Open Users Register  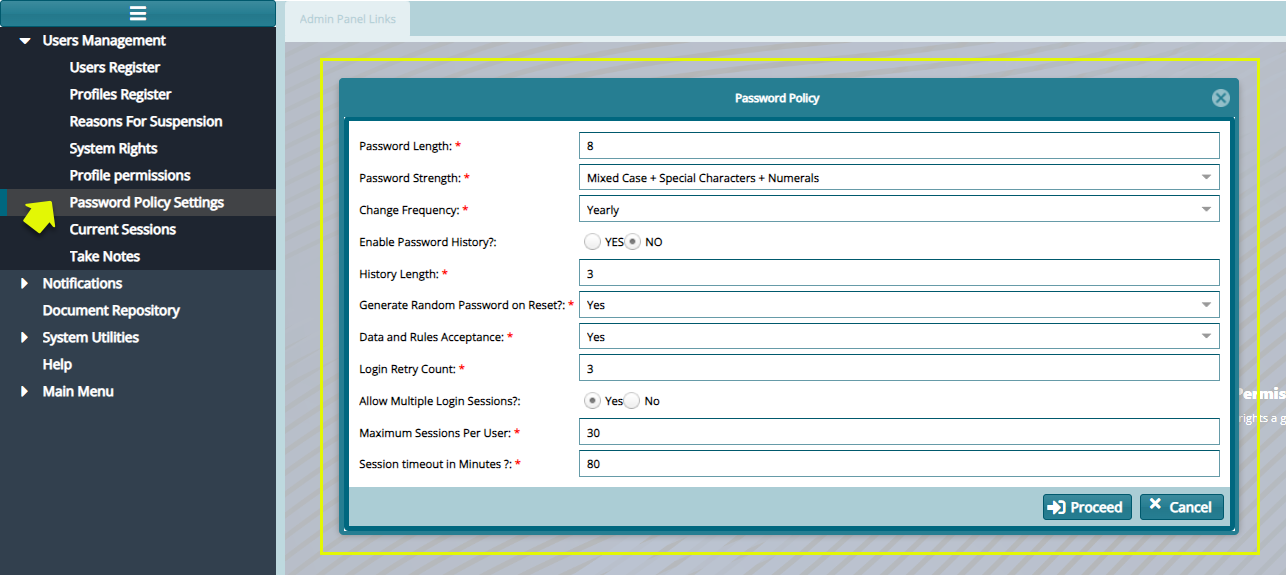(115, 68)
